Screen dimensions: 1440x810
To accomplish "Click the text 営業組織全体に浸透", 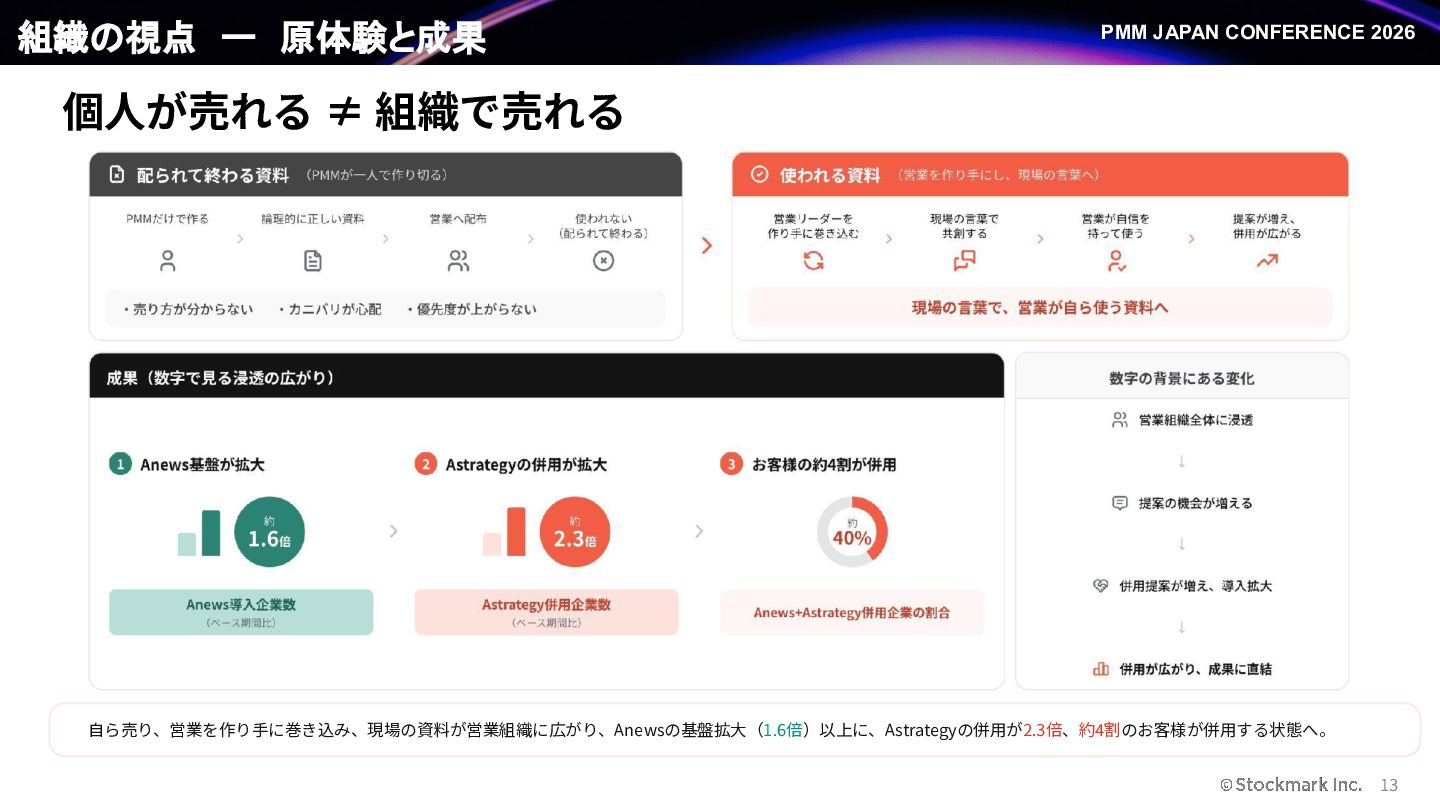I will [x=1196, y=420].
